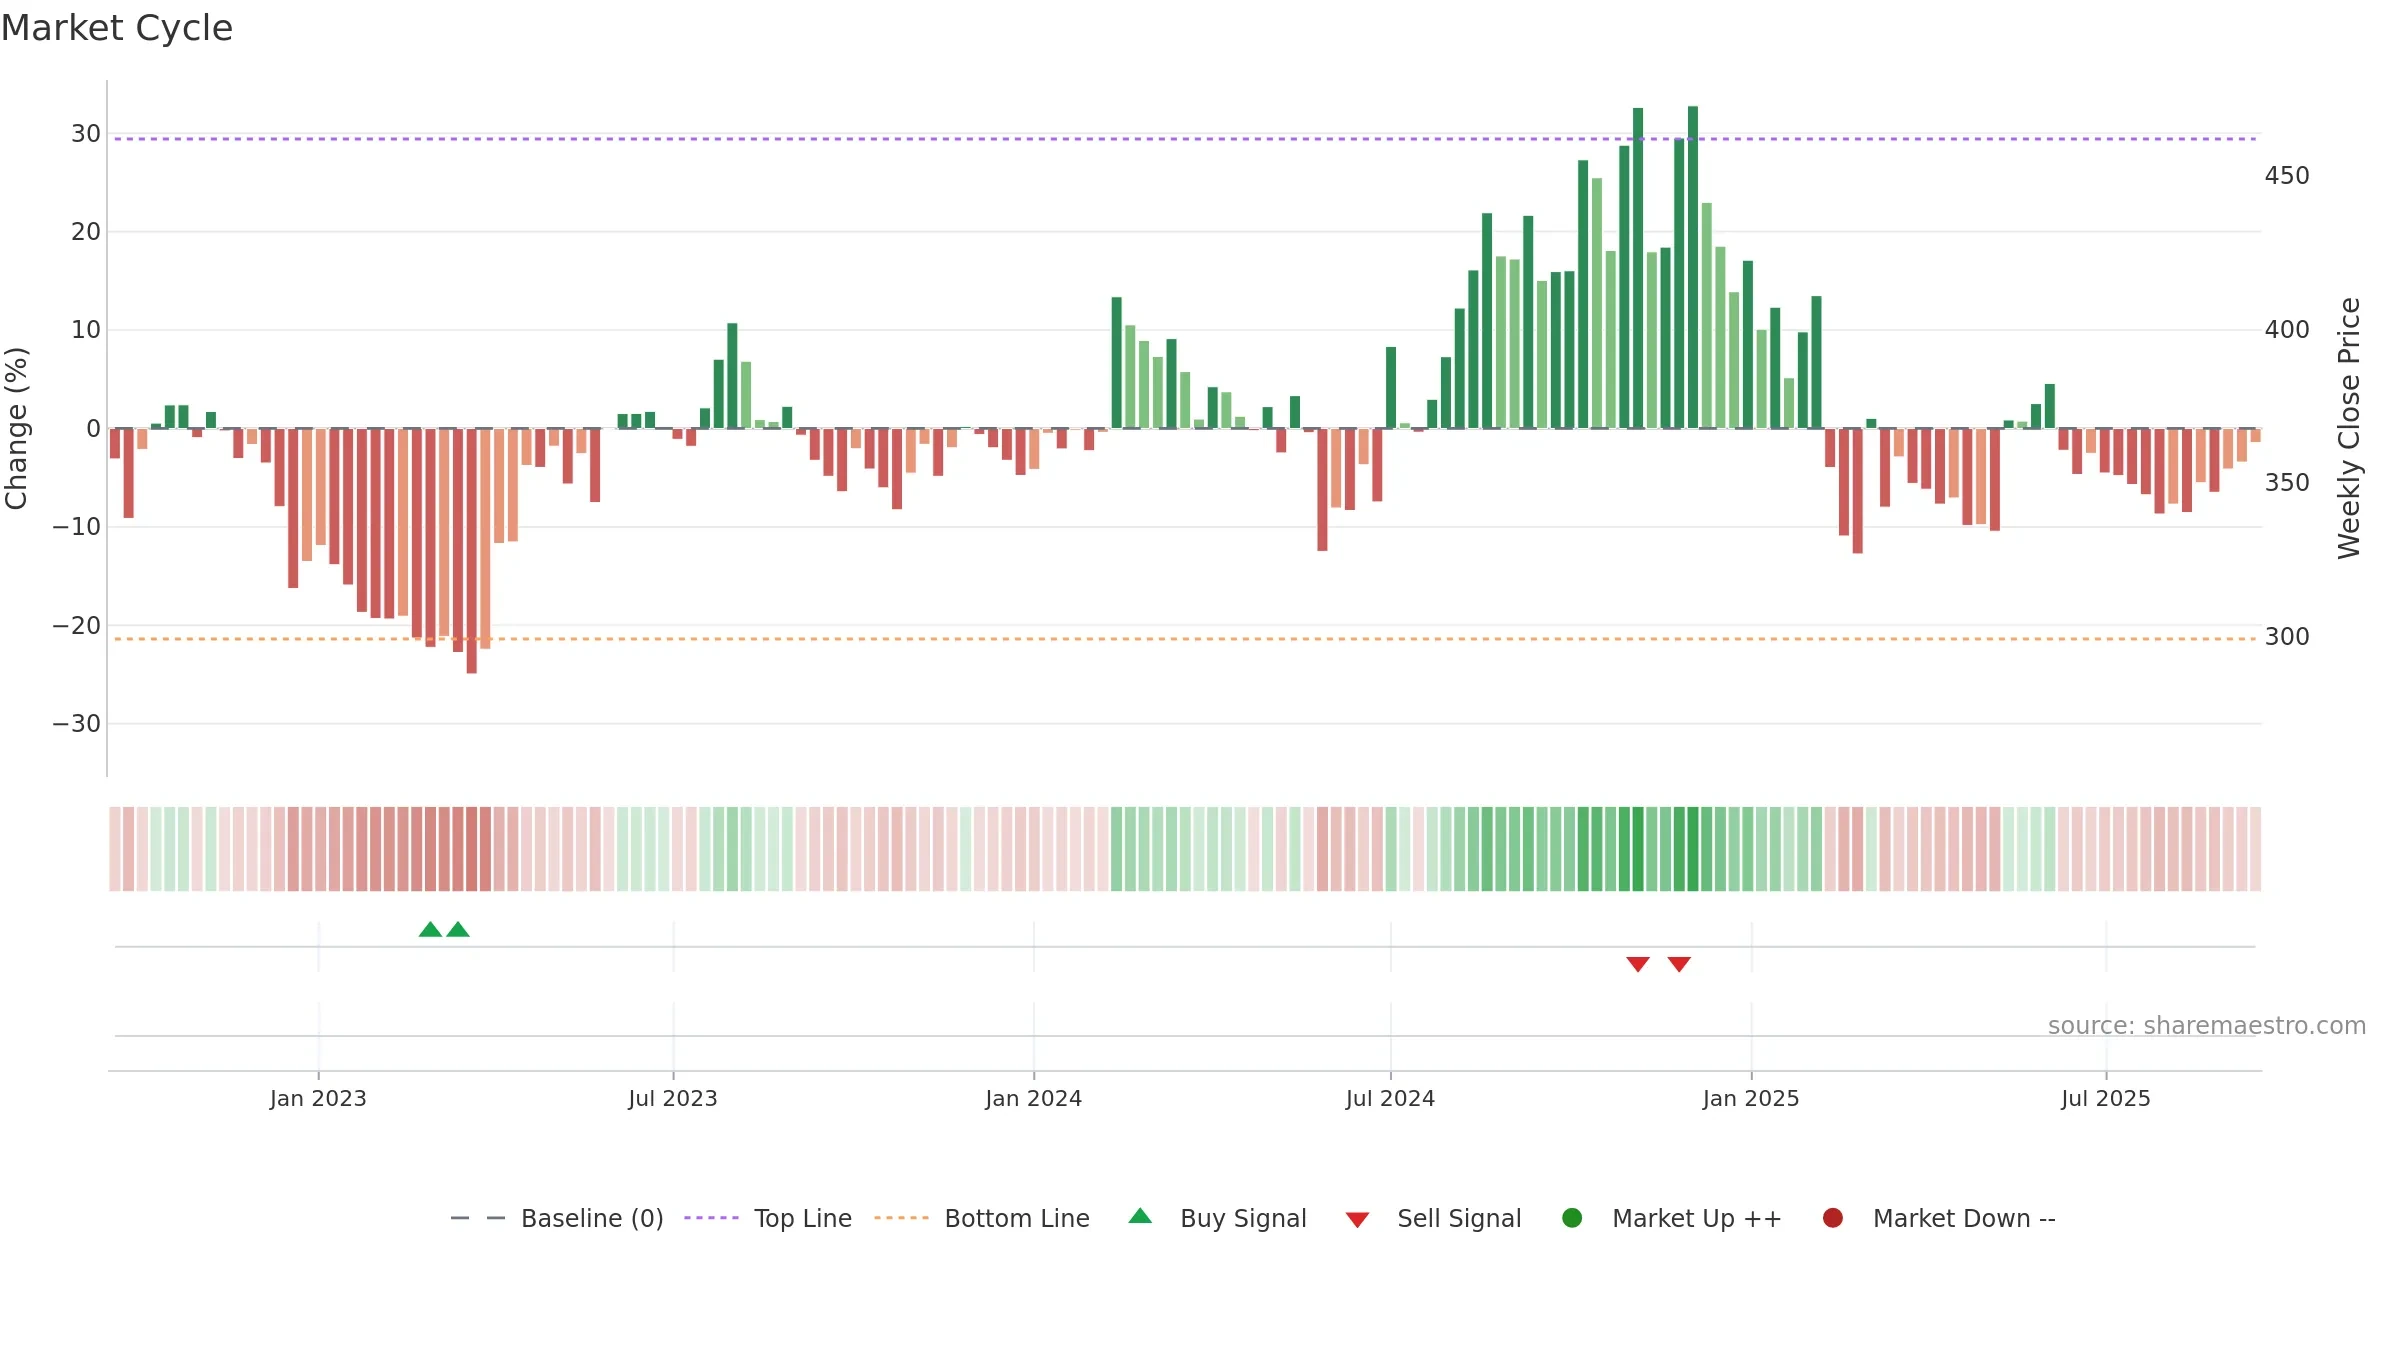Click the Jul 2023 x-axis label
Image resolution: width=2400 pixels, height=1350 pixels.
coord(673,1098)
